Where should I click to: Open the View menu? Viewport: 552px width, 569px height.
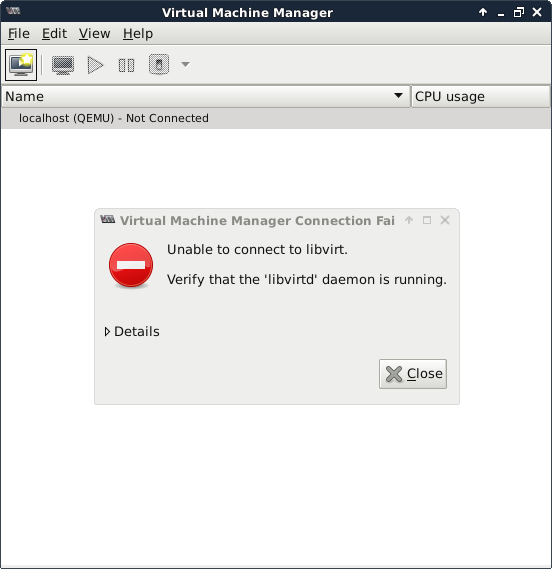[94, 34]
